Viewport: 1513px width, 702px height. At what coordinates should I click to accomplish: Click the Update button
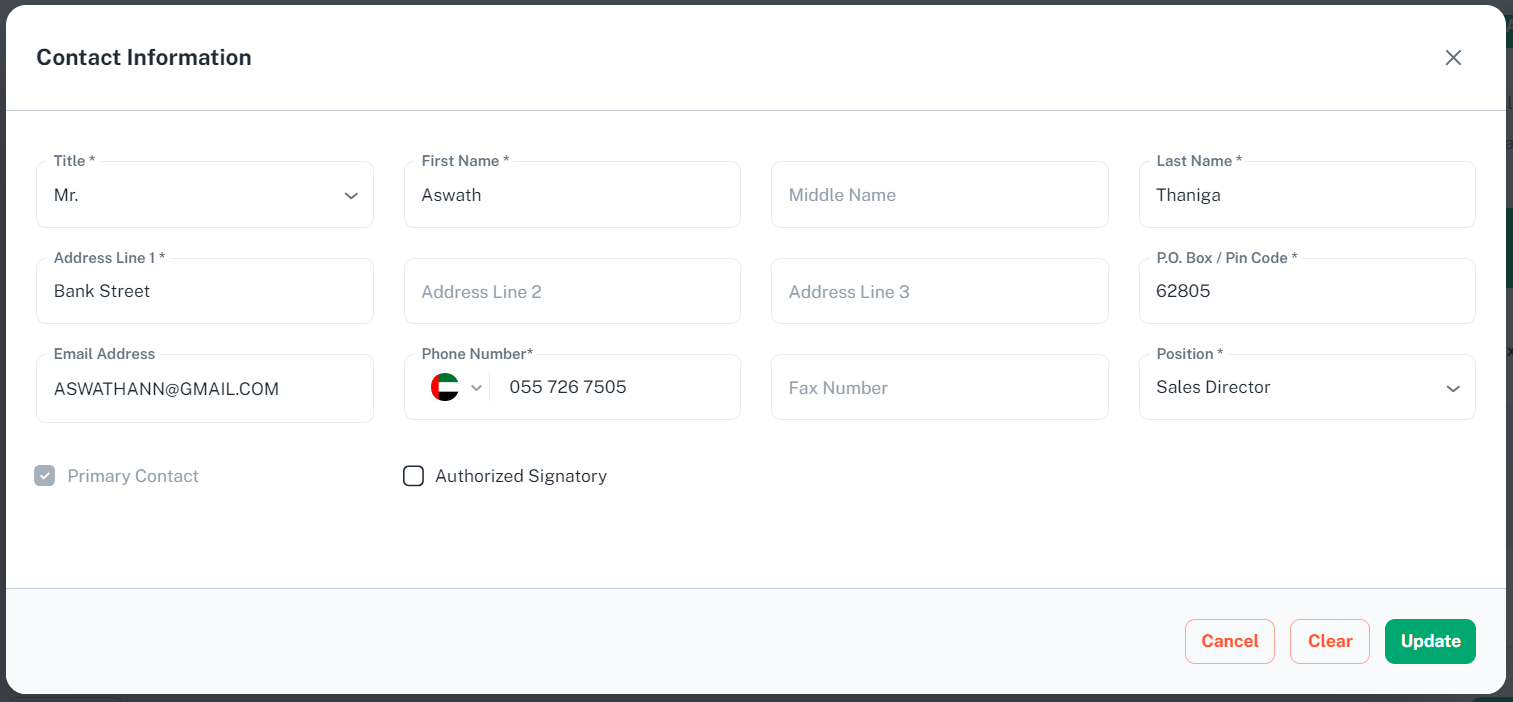click(1429, 641)
